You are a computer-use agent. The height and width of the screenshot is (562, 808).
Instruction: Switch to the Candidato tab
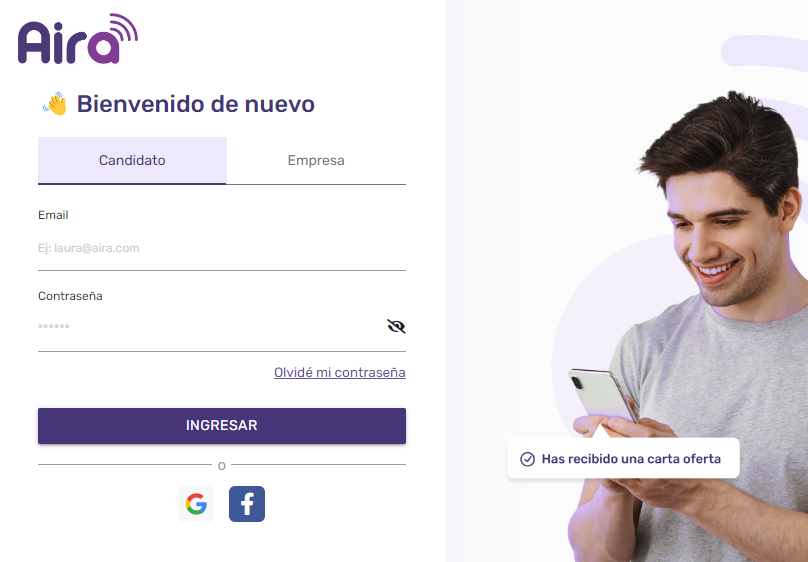point(132,160)
